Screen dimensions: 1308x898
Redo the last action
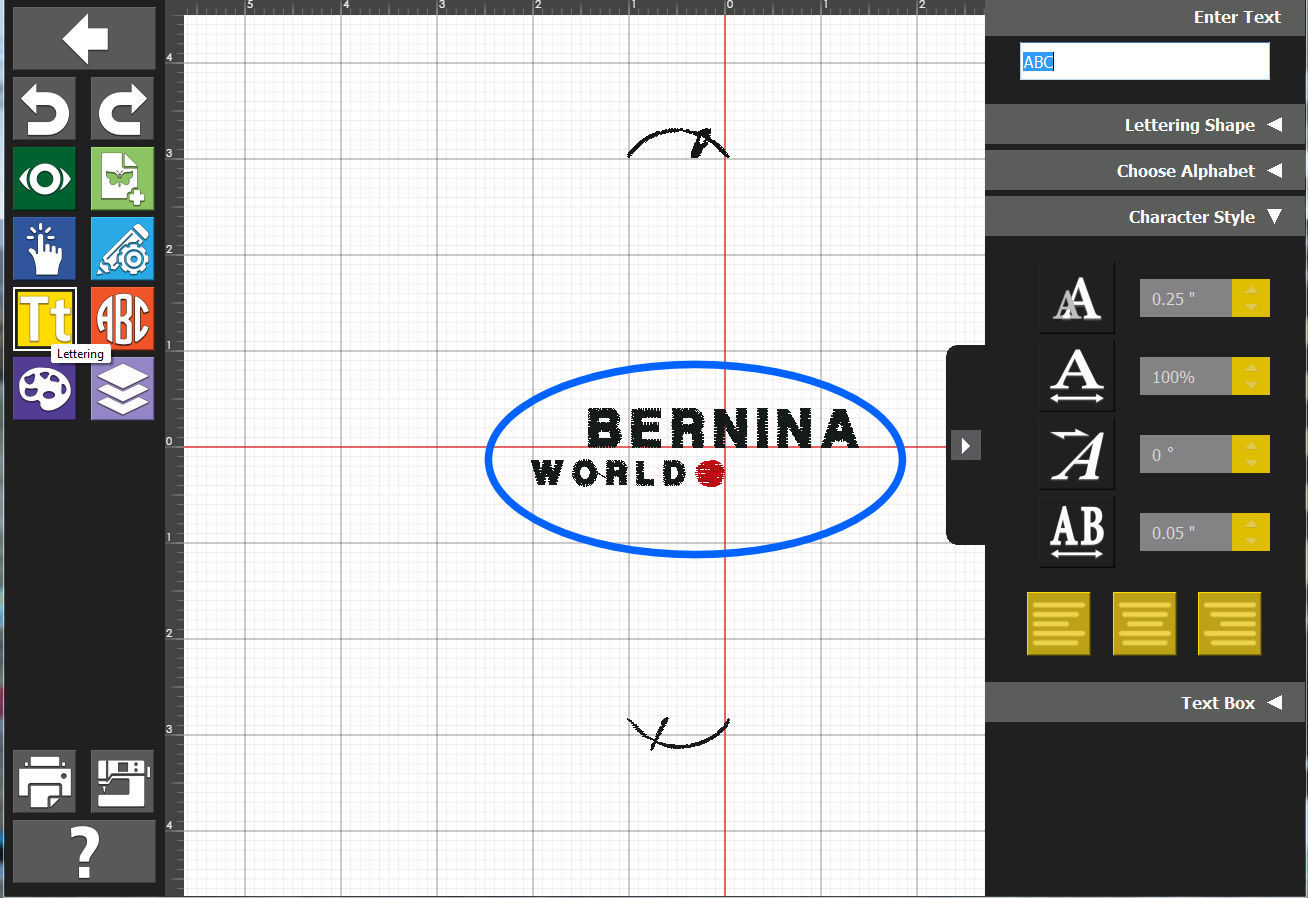click(x=123, y=109)
